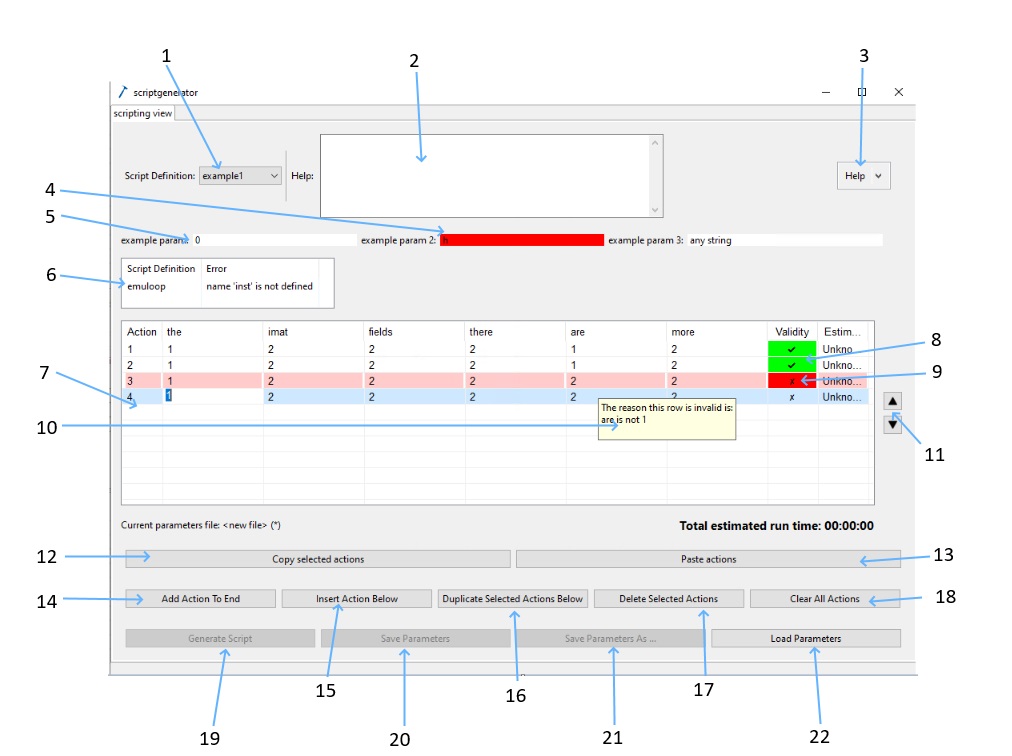Click the Help text box scrollbar down arrow
The height and width of the screenshot is (756, 1012).
coord(656,210)
